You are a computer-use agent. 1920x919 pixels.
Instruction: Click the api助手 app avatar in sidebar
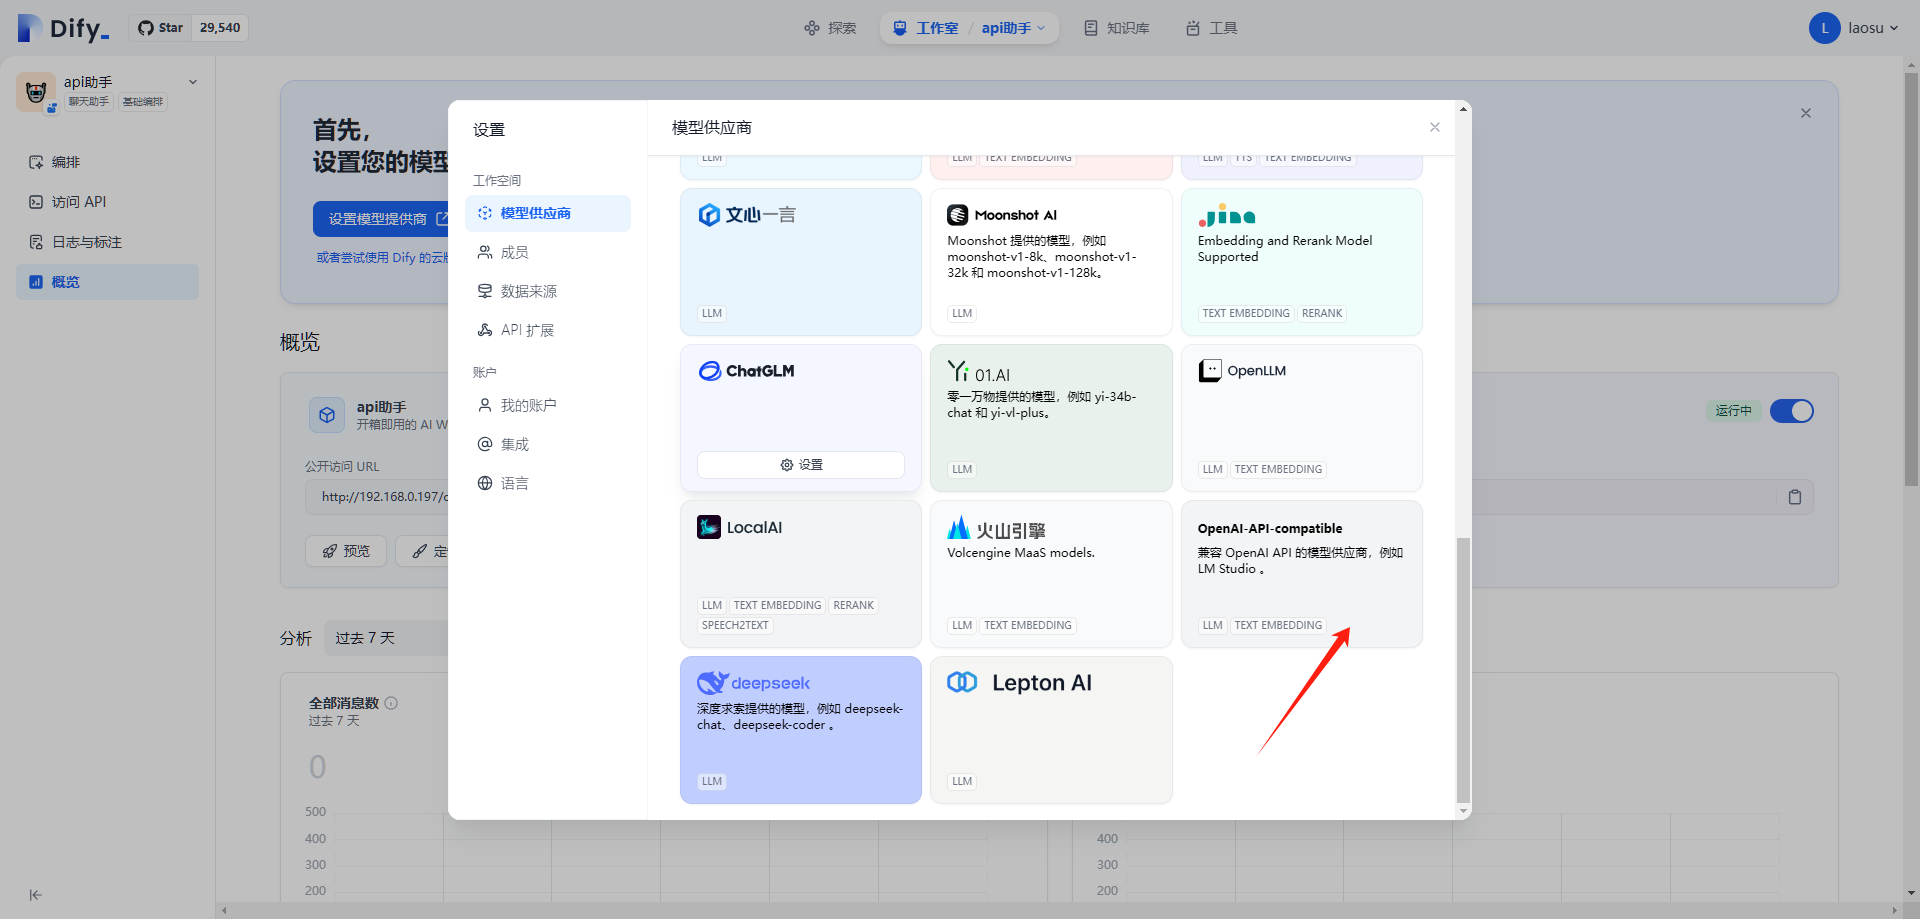[36, 92]
